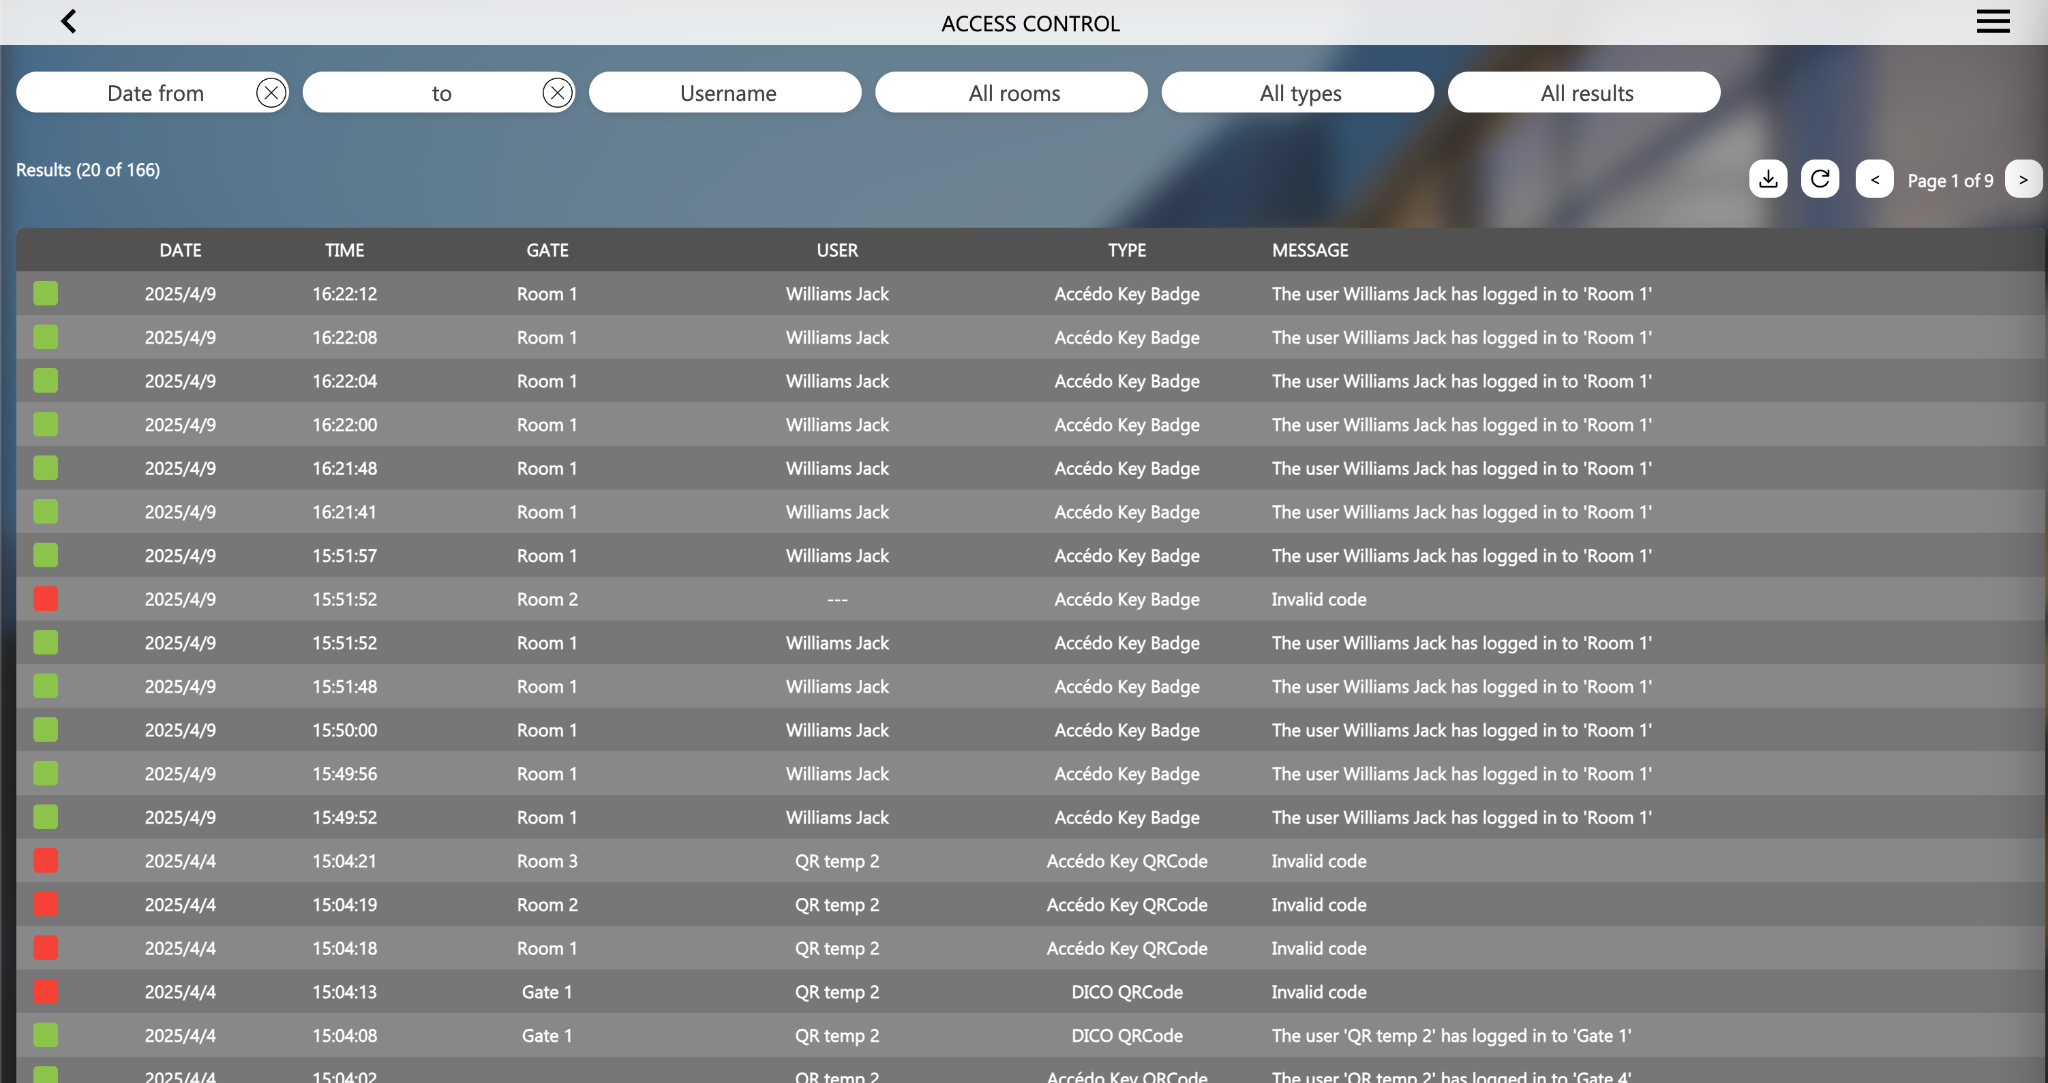The width and height of the screenshot is (2048, 1083).
Task: Open the All rooms dropdown
Action: click(x=1011, y=93)
